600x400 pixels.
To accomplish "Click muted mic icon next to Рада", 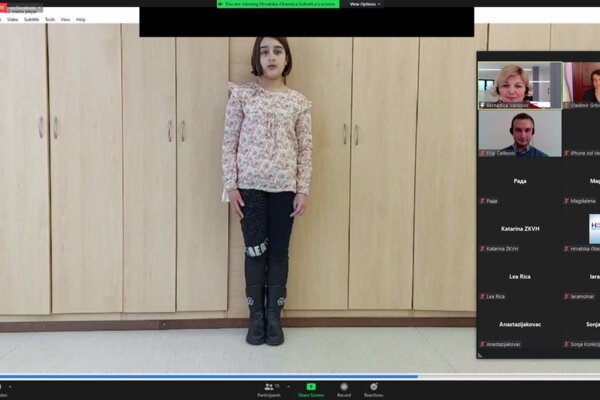I will pos(482,200).
